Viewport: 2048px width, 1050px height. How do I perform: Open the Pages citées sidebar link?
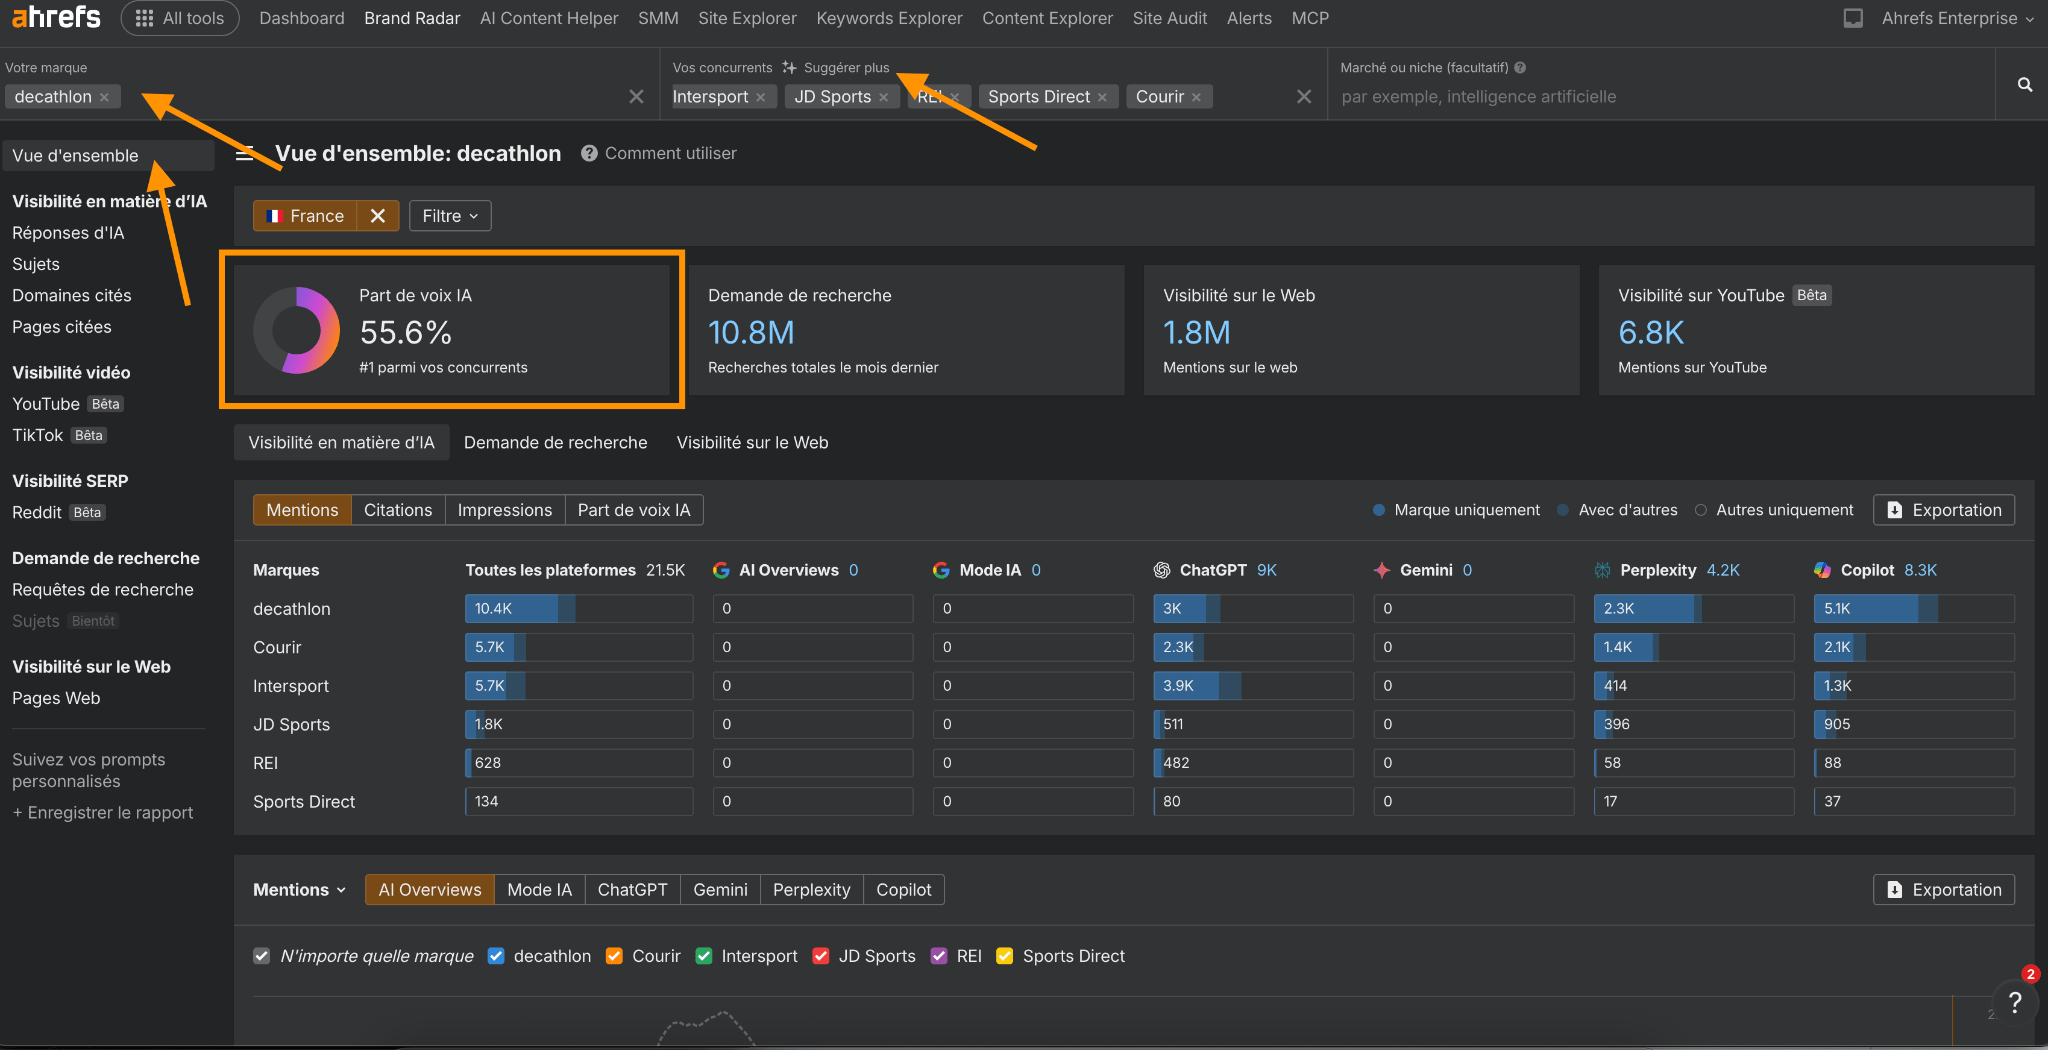tap(62, 327)
